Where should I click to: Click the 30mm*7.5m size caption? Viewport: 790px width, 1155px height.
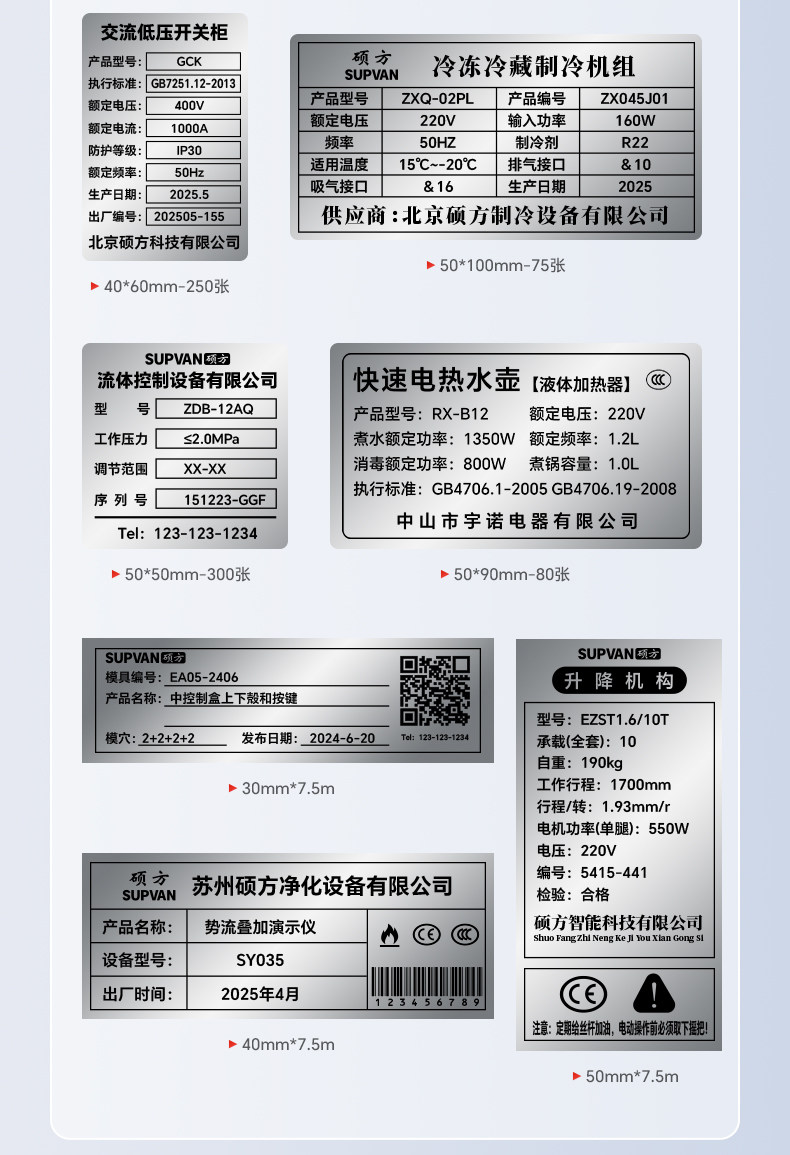(288, 788)
